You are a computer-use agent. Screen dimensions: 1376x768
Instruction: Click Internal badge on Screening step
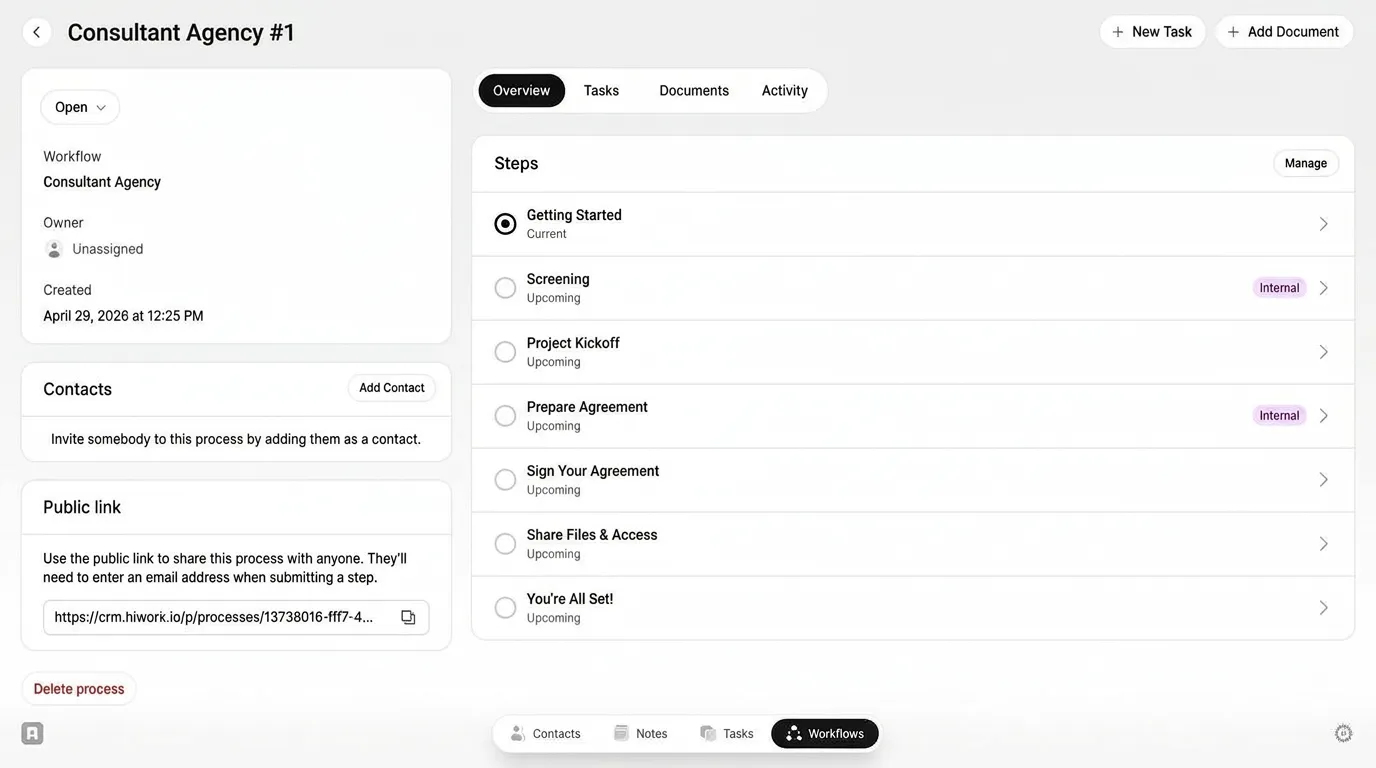(x=1279, y=288)
